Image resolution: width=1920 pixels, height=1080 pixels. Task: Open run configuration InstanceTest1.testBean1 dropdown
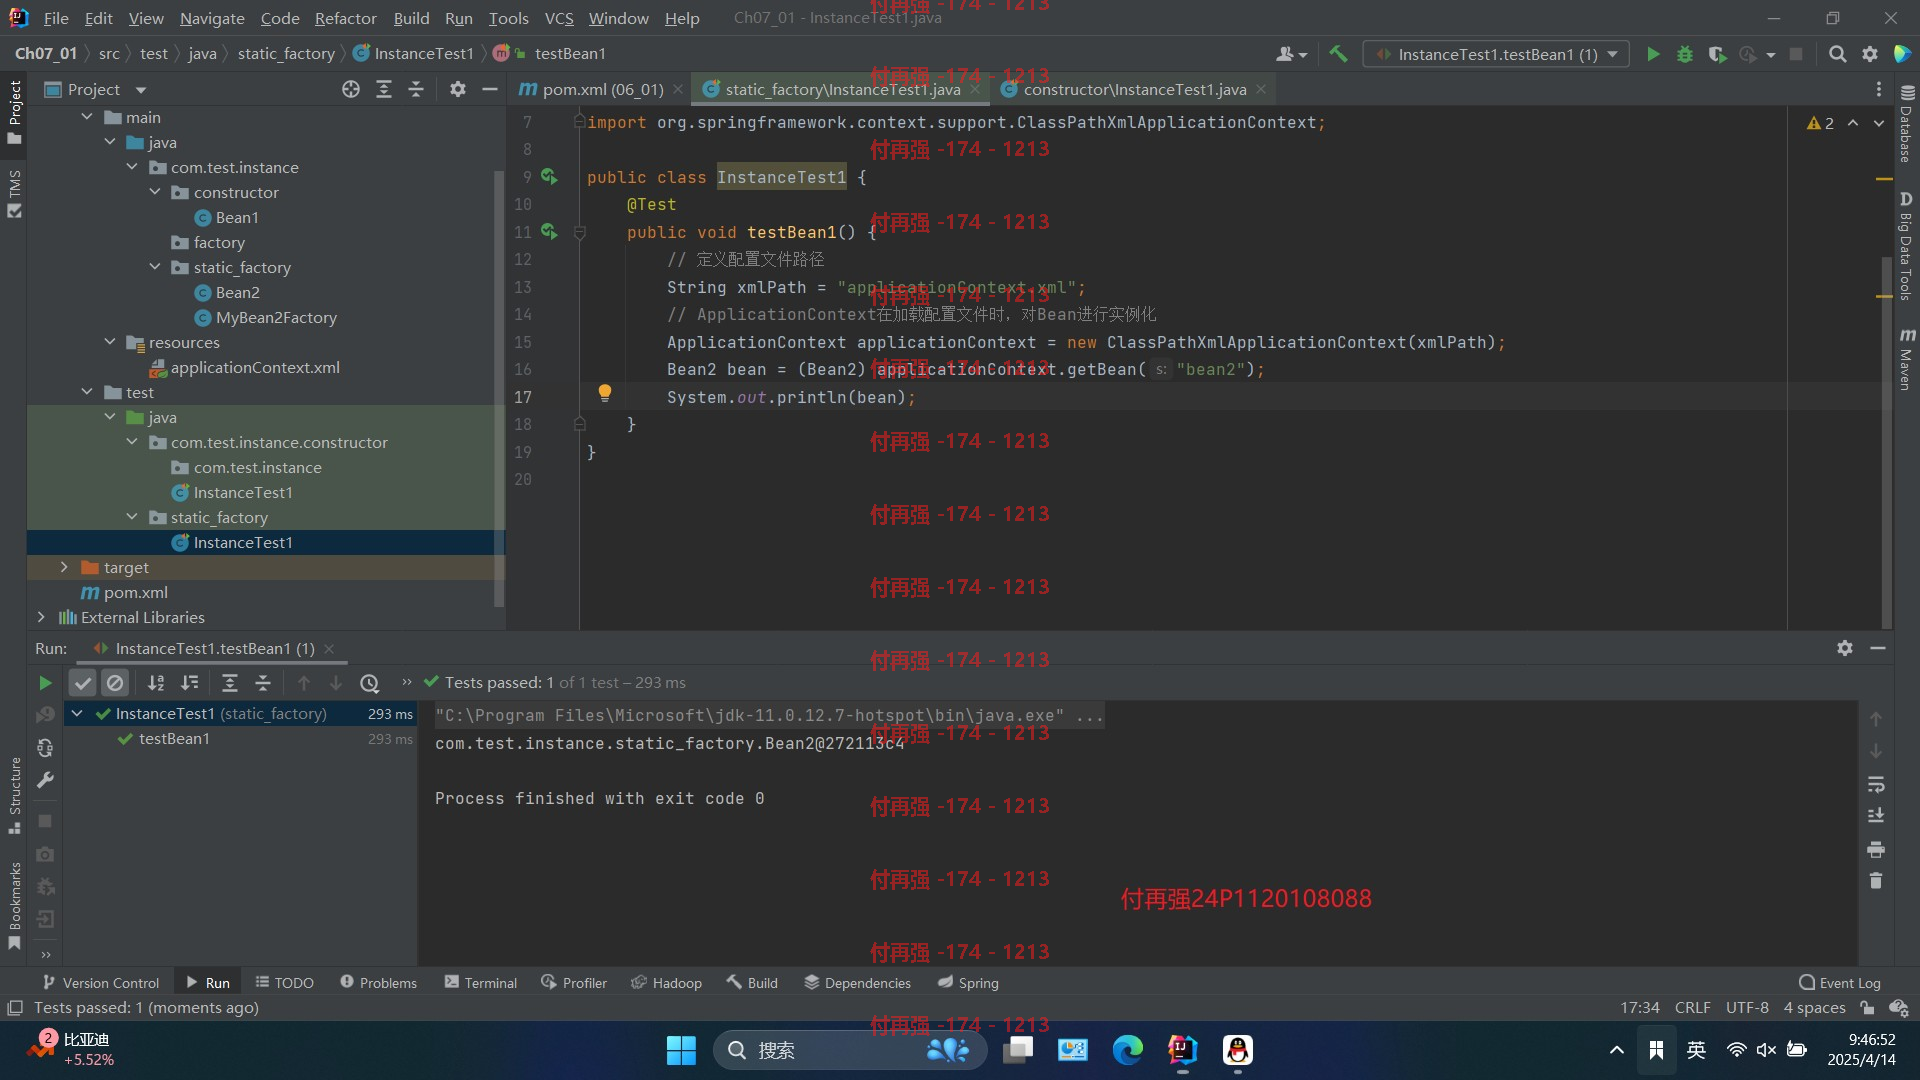click(x=1496, y=54)
